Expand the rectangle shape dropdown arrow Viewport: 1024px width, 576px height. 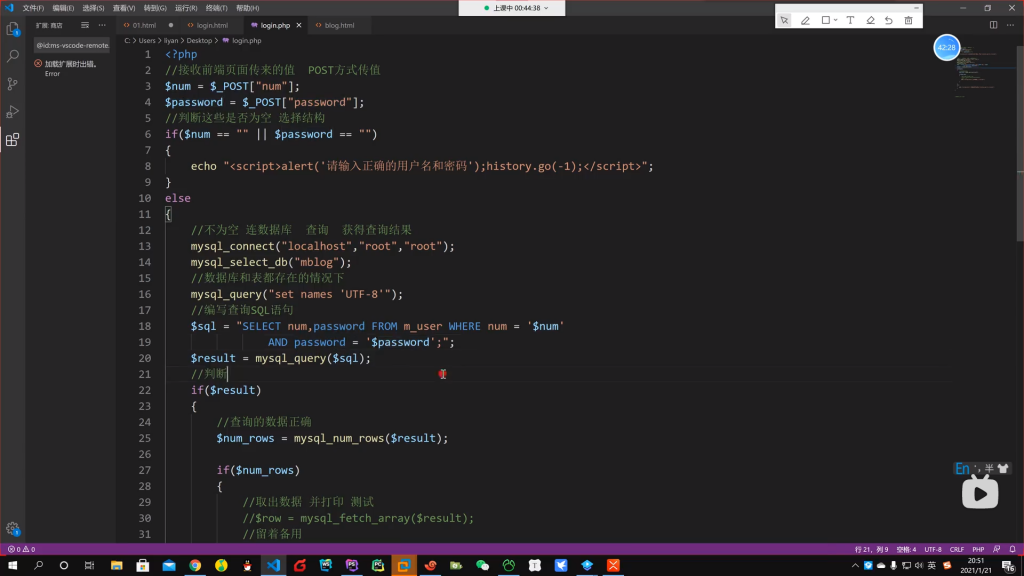836,20
